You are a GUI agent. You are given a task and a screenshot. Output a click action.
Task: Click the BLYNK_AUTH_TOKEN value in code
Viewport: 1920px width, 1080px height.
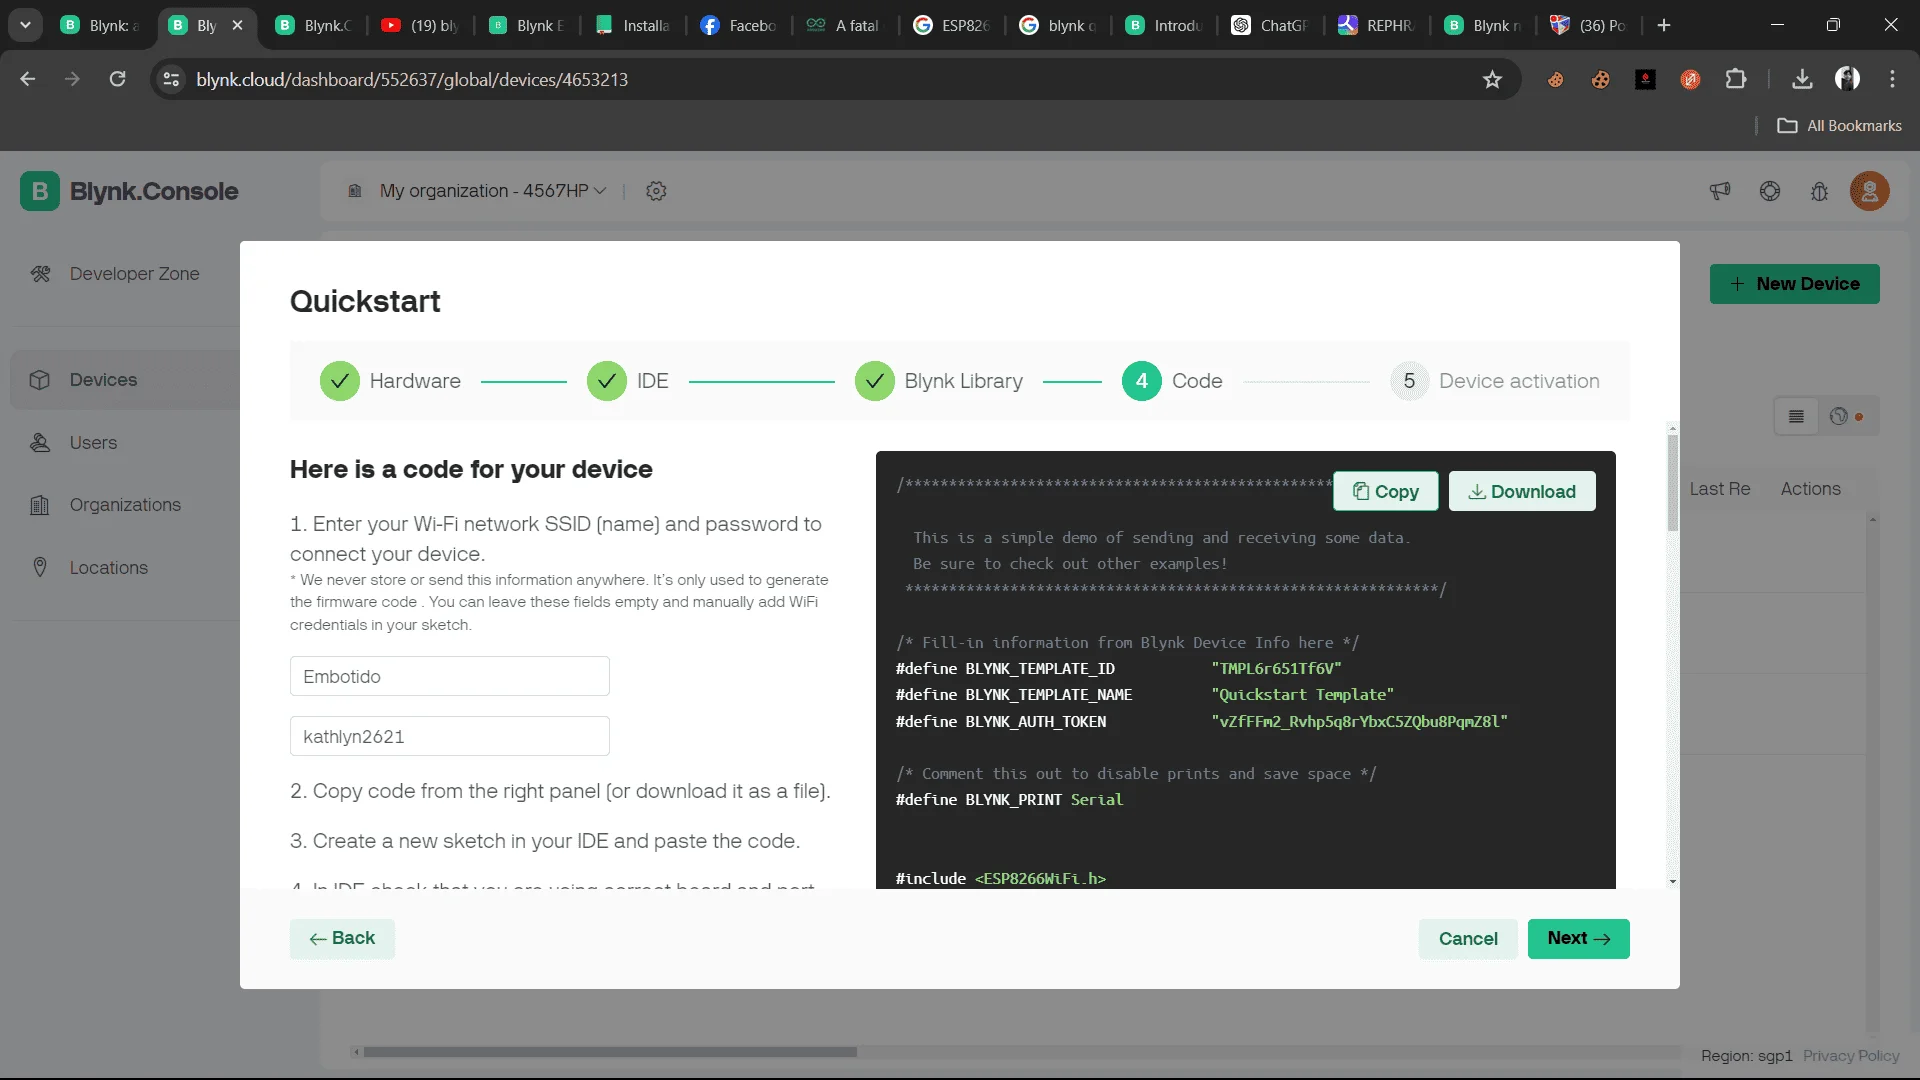[x=1359, y=721]
